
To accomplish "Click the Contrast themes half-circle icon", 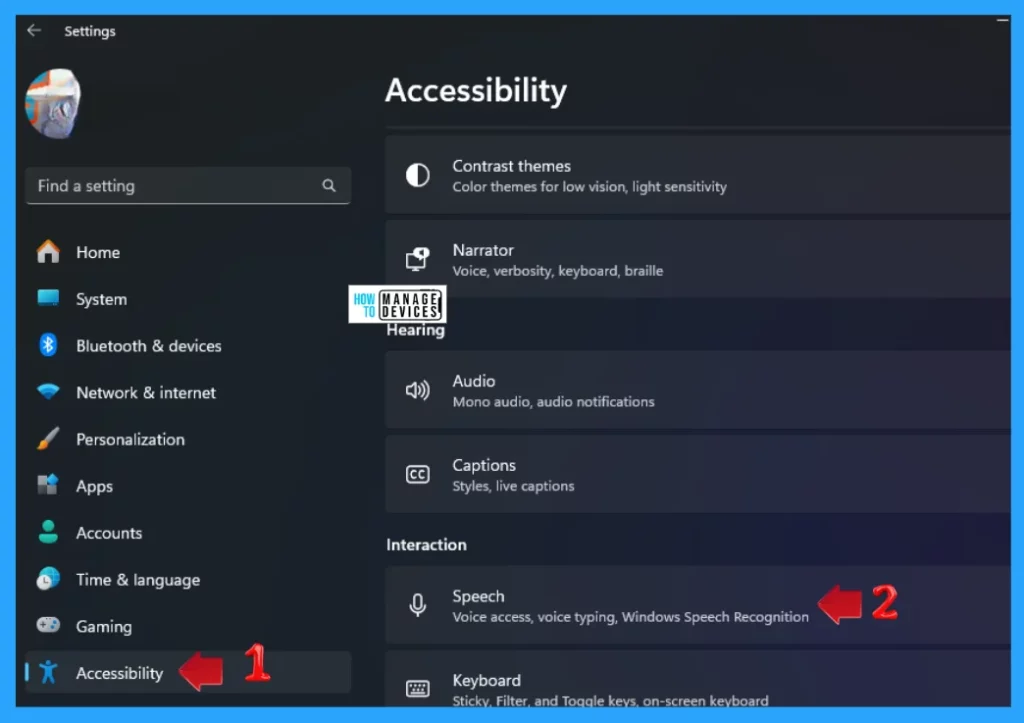I will 417,175.
